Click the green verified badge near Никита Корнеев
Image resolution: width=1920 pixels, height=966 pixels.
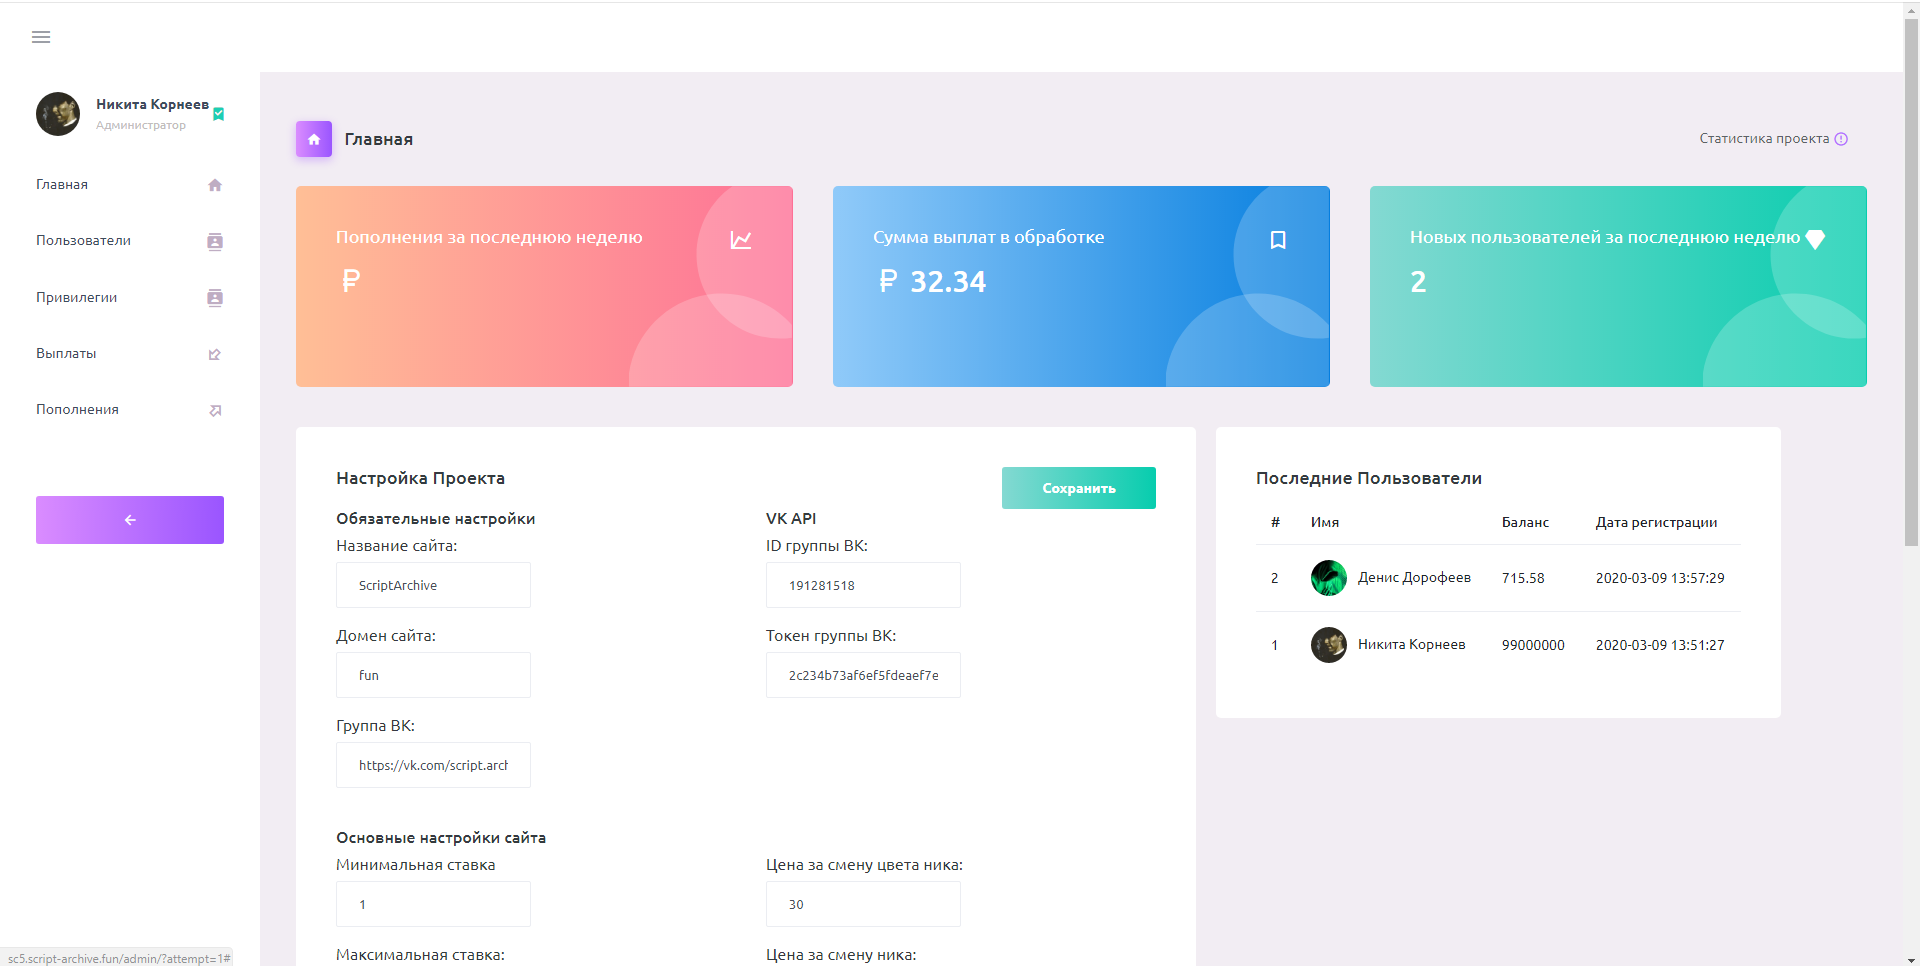219,114
